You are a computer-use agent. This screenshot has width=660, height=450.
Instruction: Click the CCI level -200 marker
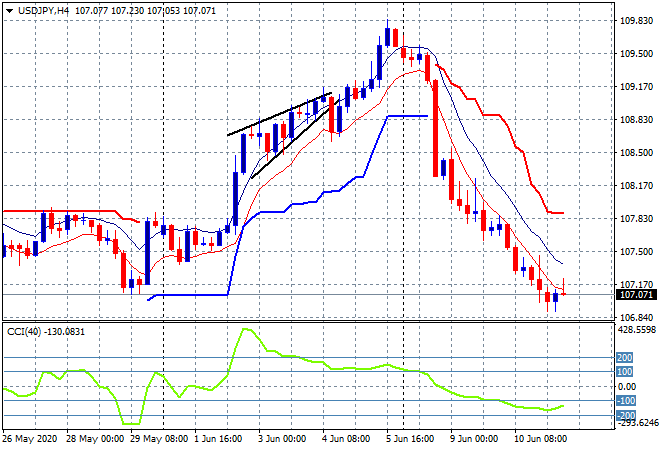pyautogui.click(x=626, y=416)
